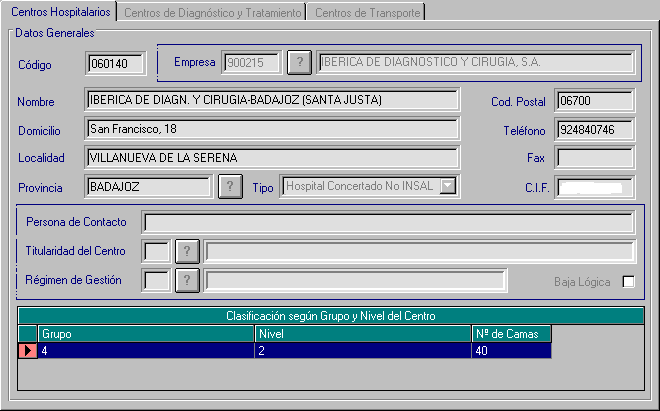Image resolution: width=660 pixels, height=411 pixels.
Task: Click the Código input field
Action: pos(116,65)
